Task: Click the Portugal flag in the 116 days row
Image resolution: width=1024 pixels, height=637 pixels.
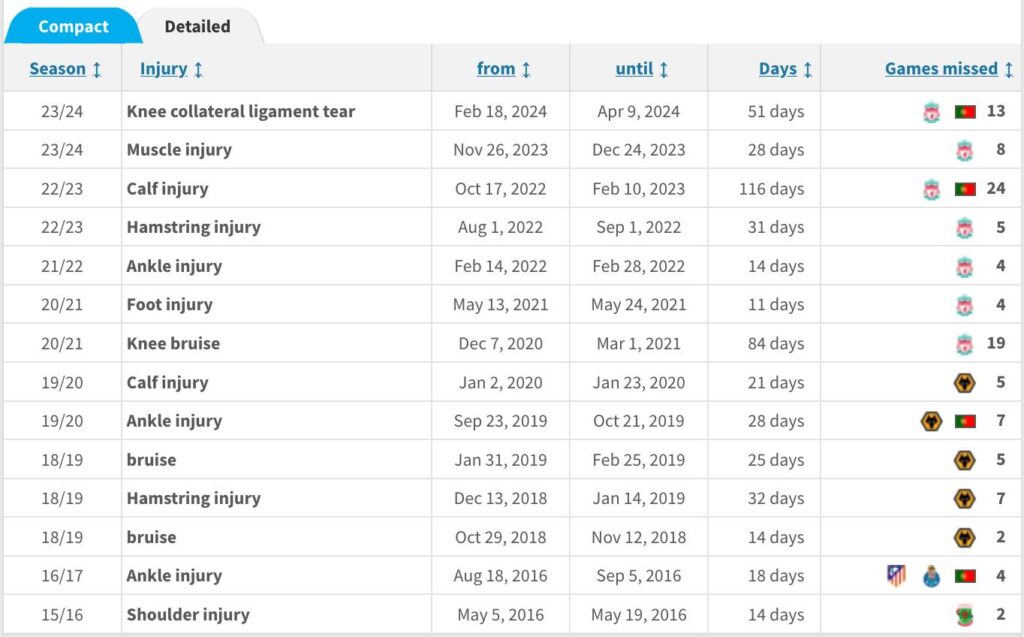Action: pos(965,189)
